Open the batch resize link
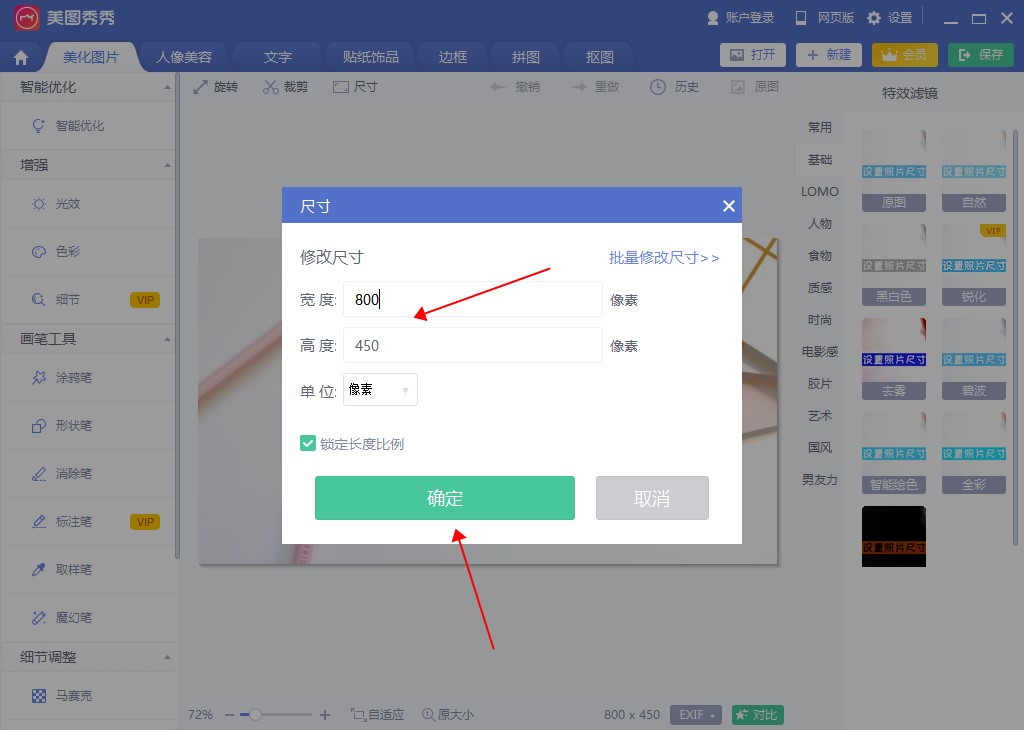The image size is (1024, 730). (664, 258)
